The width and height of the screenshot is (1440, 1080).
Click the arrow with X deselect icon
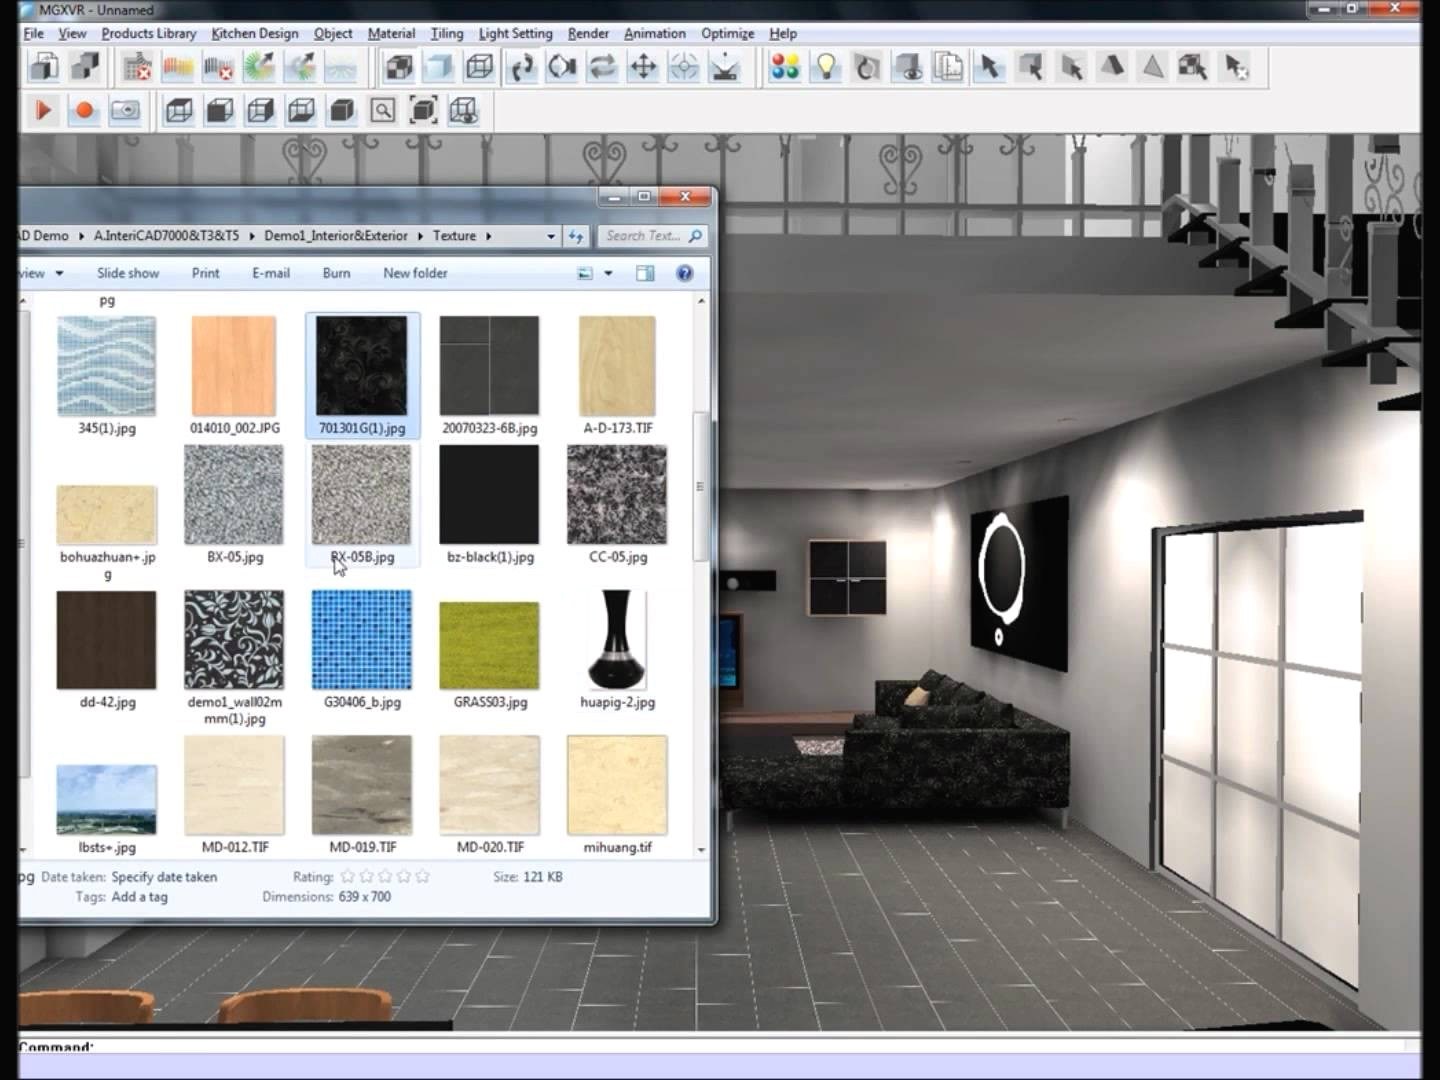[x=1234, y=67]
